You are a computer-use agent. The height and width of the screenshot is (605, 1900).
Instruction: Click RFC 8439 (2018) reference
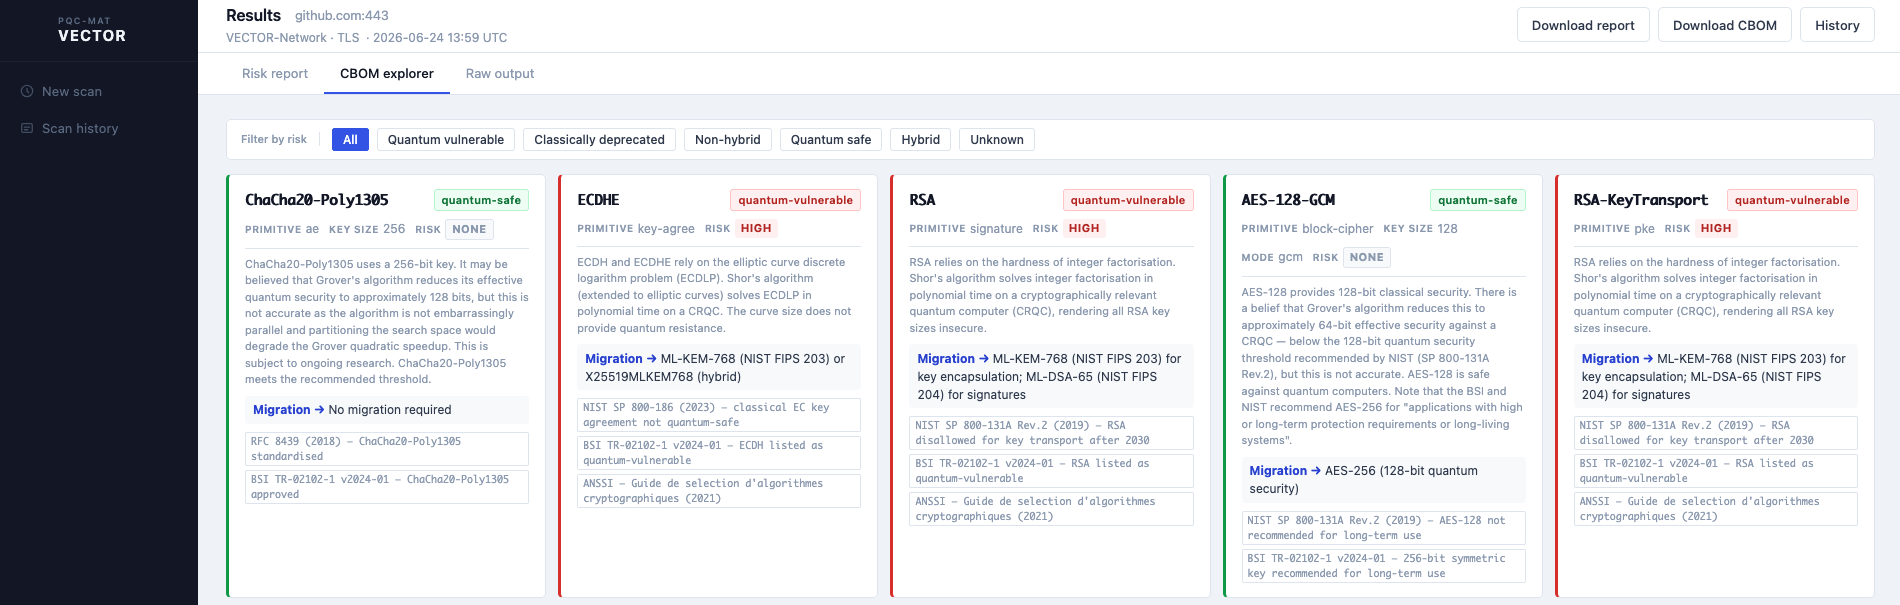coord(387,449)
